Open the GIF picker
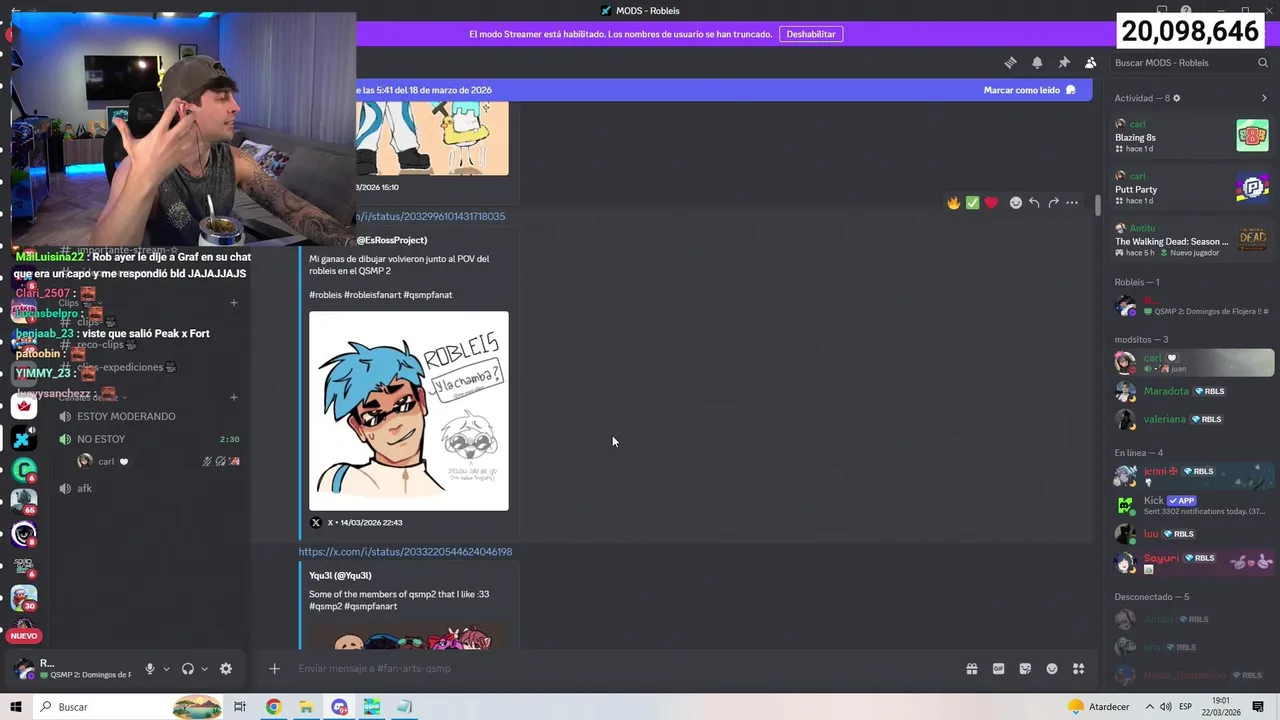 coord(998,669)
